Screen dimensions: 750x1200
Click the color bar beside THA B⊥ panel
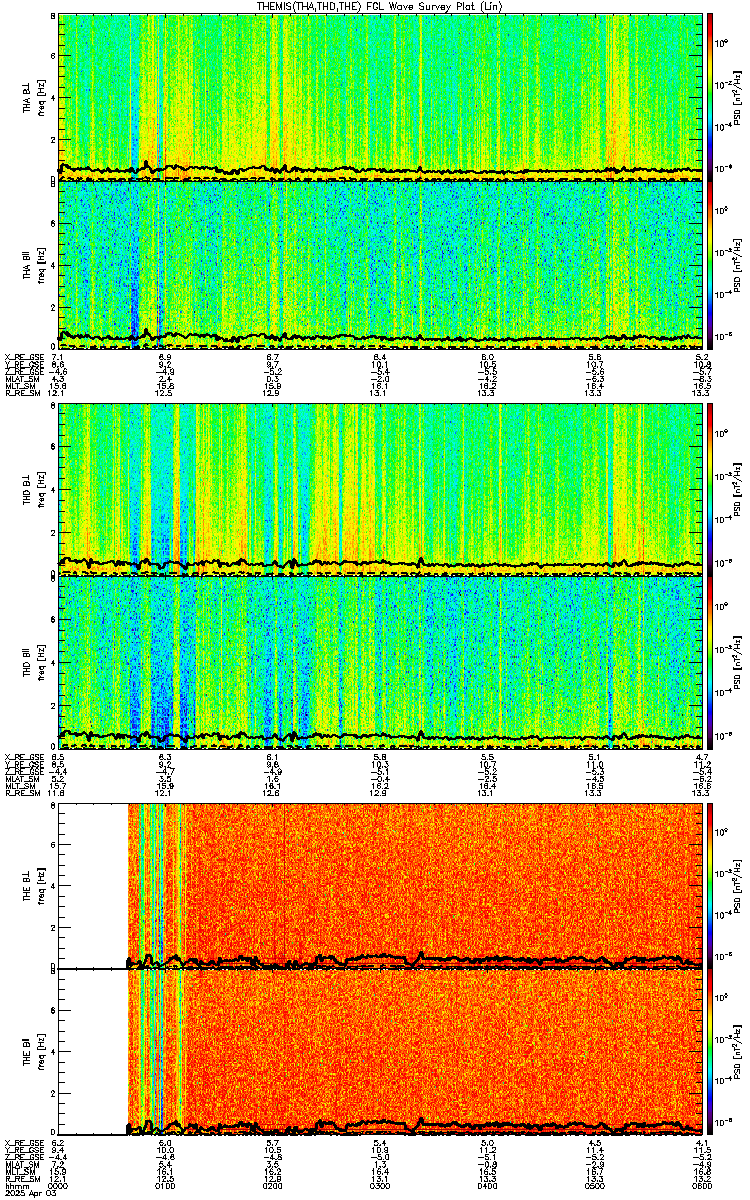710,96
